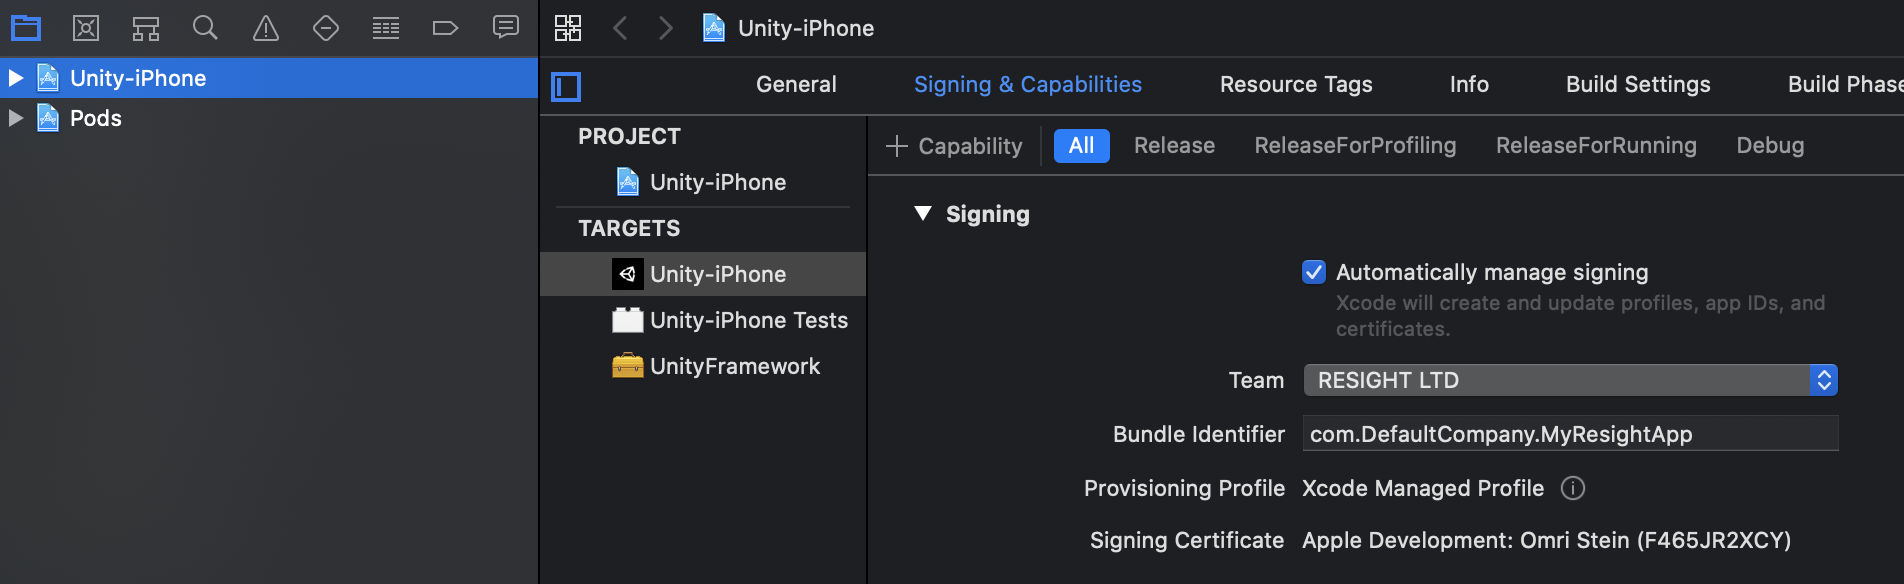Show the Debug navigator
Image resolution: width=1904 pixels, height=584 pixels.
[x=386, y=28]
